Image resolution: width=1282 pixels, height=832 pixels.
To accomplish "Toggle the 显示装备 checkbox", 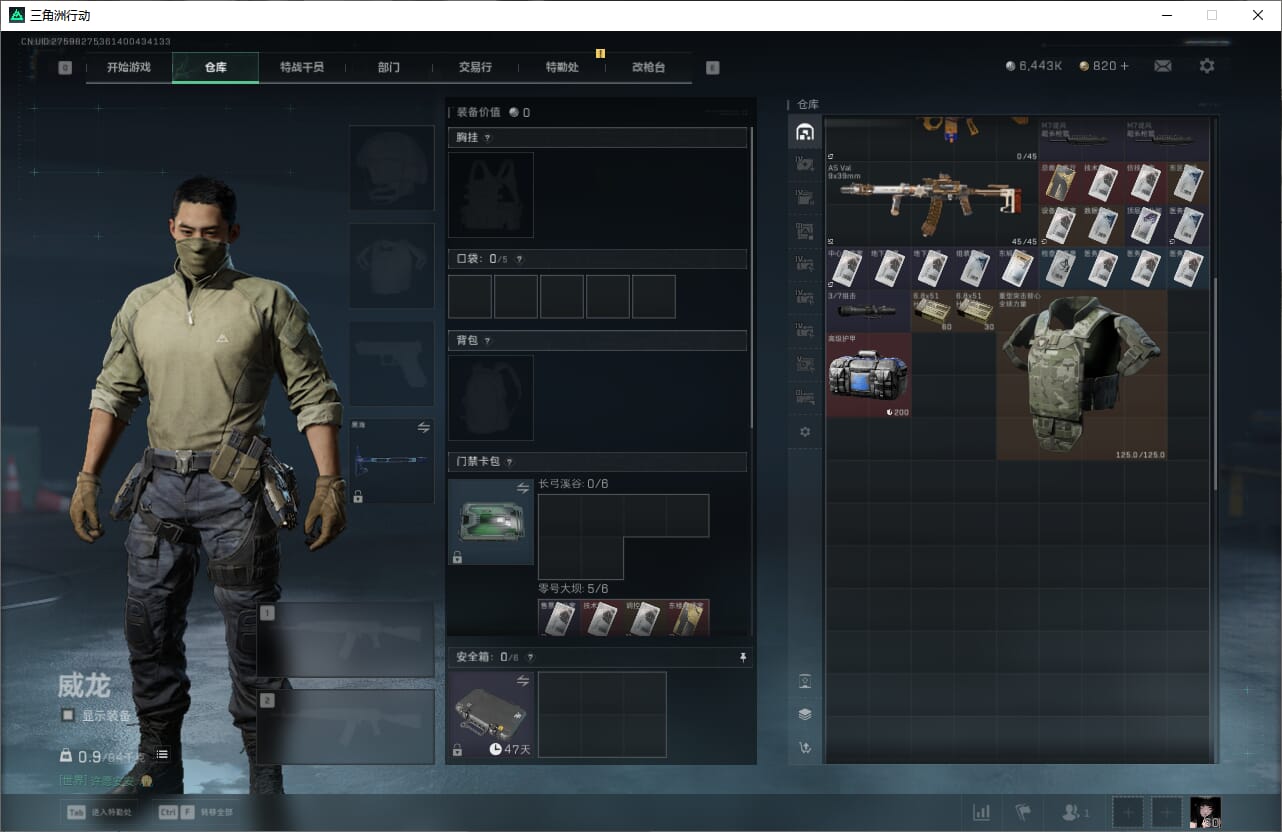I will point(68,715).
